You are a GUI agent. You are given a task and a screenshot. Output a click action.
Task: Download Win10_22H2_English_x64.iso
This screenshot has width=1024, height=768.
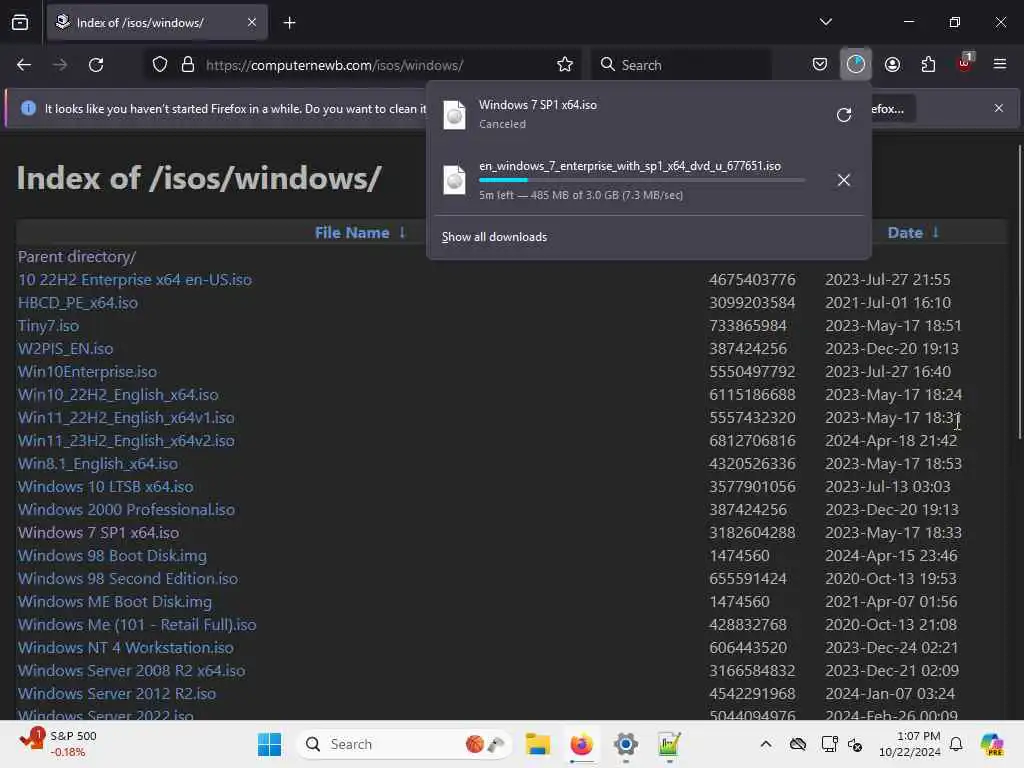pos(118,394)
